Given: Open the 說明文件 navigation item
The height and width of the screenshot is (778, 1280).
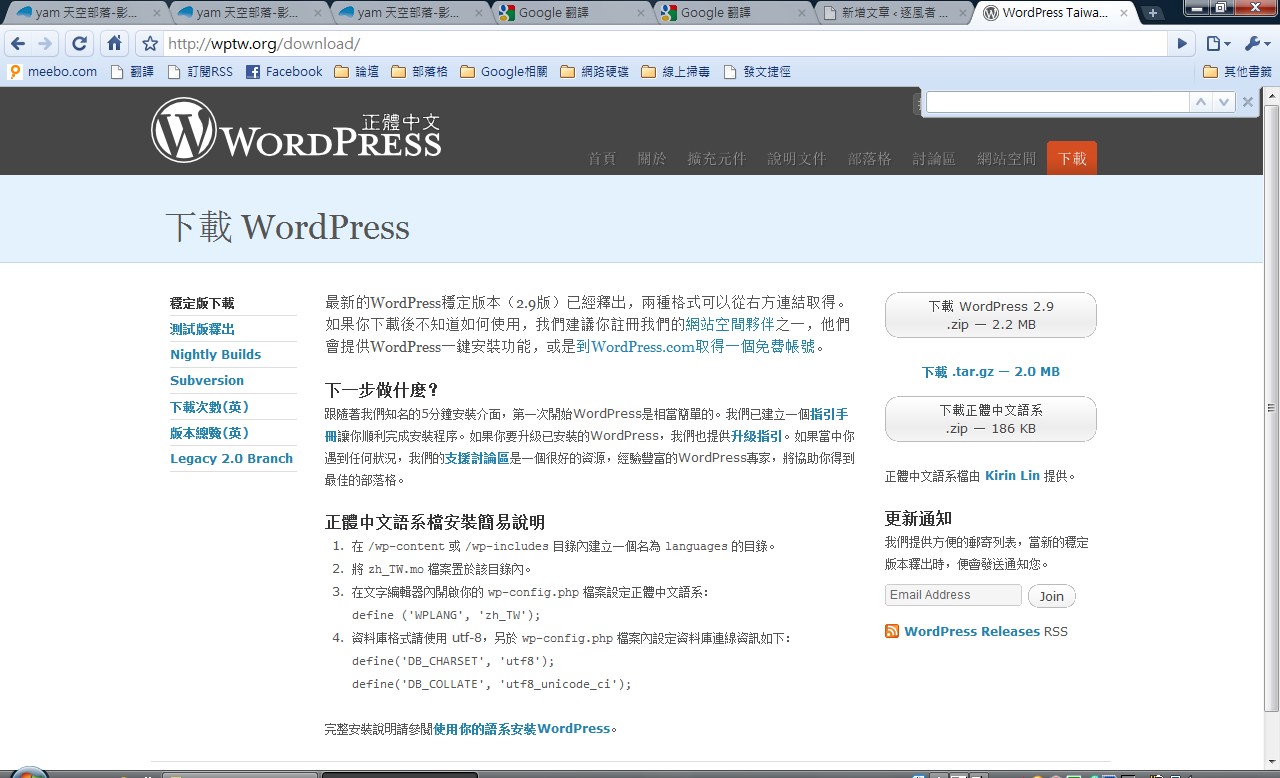Looking at the screenshot, I should click(x=797, y=159).
